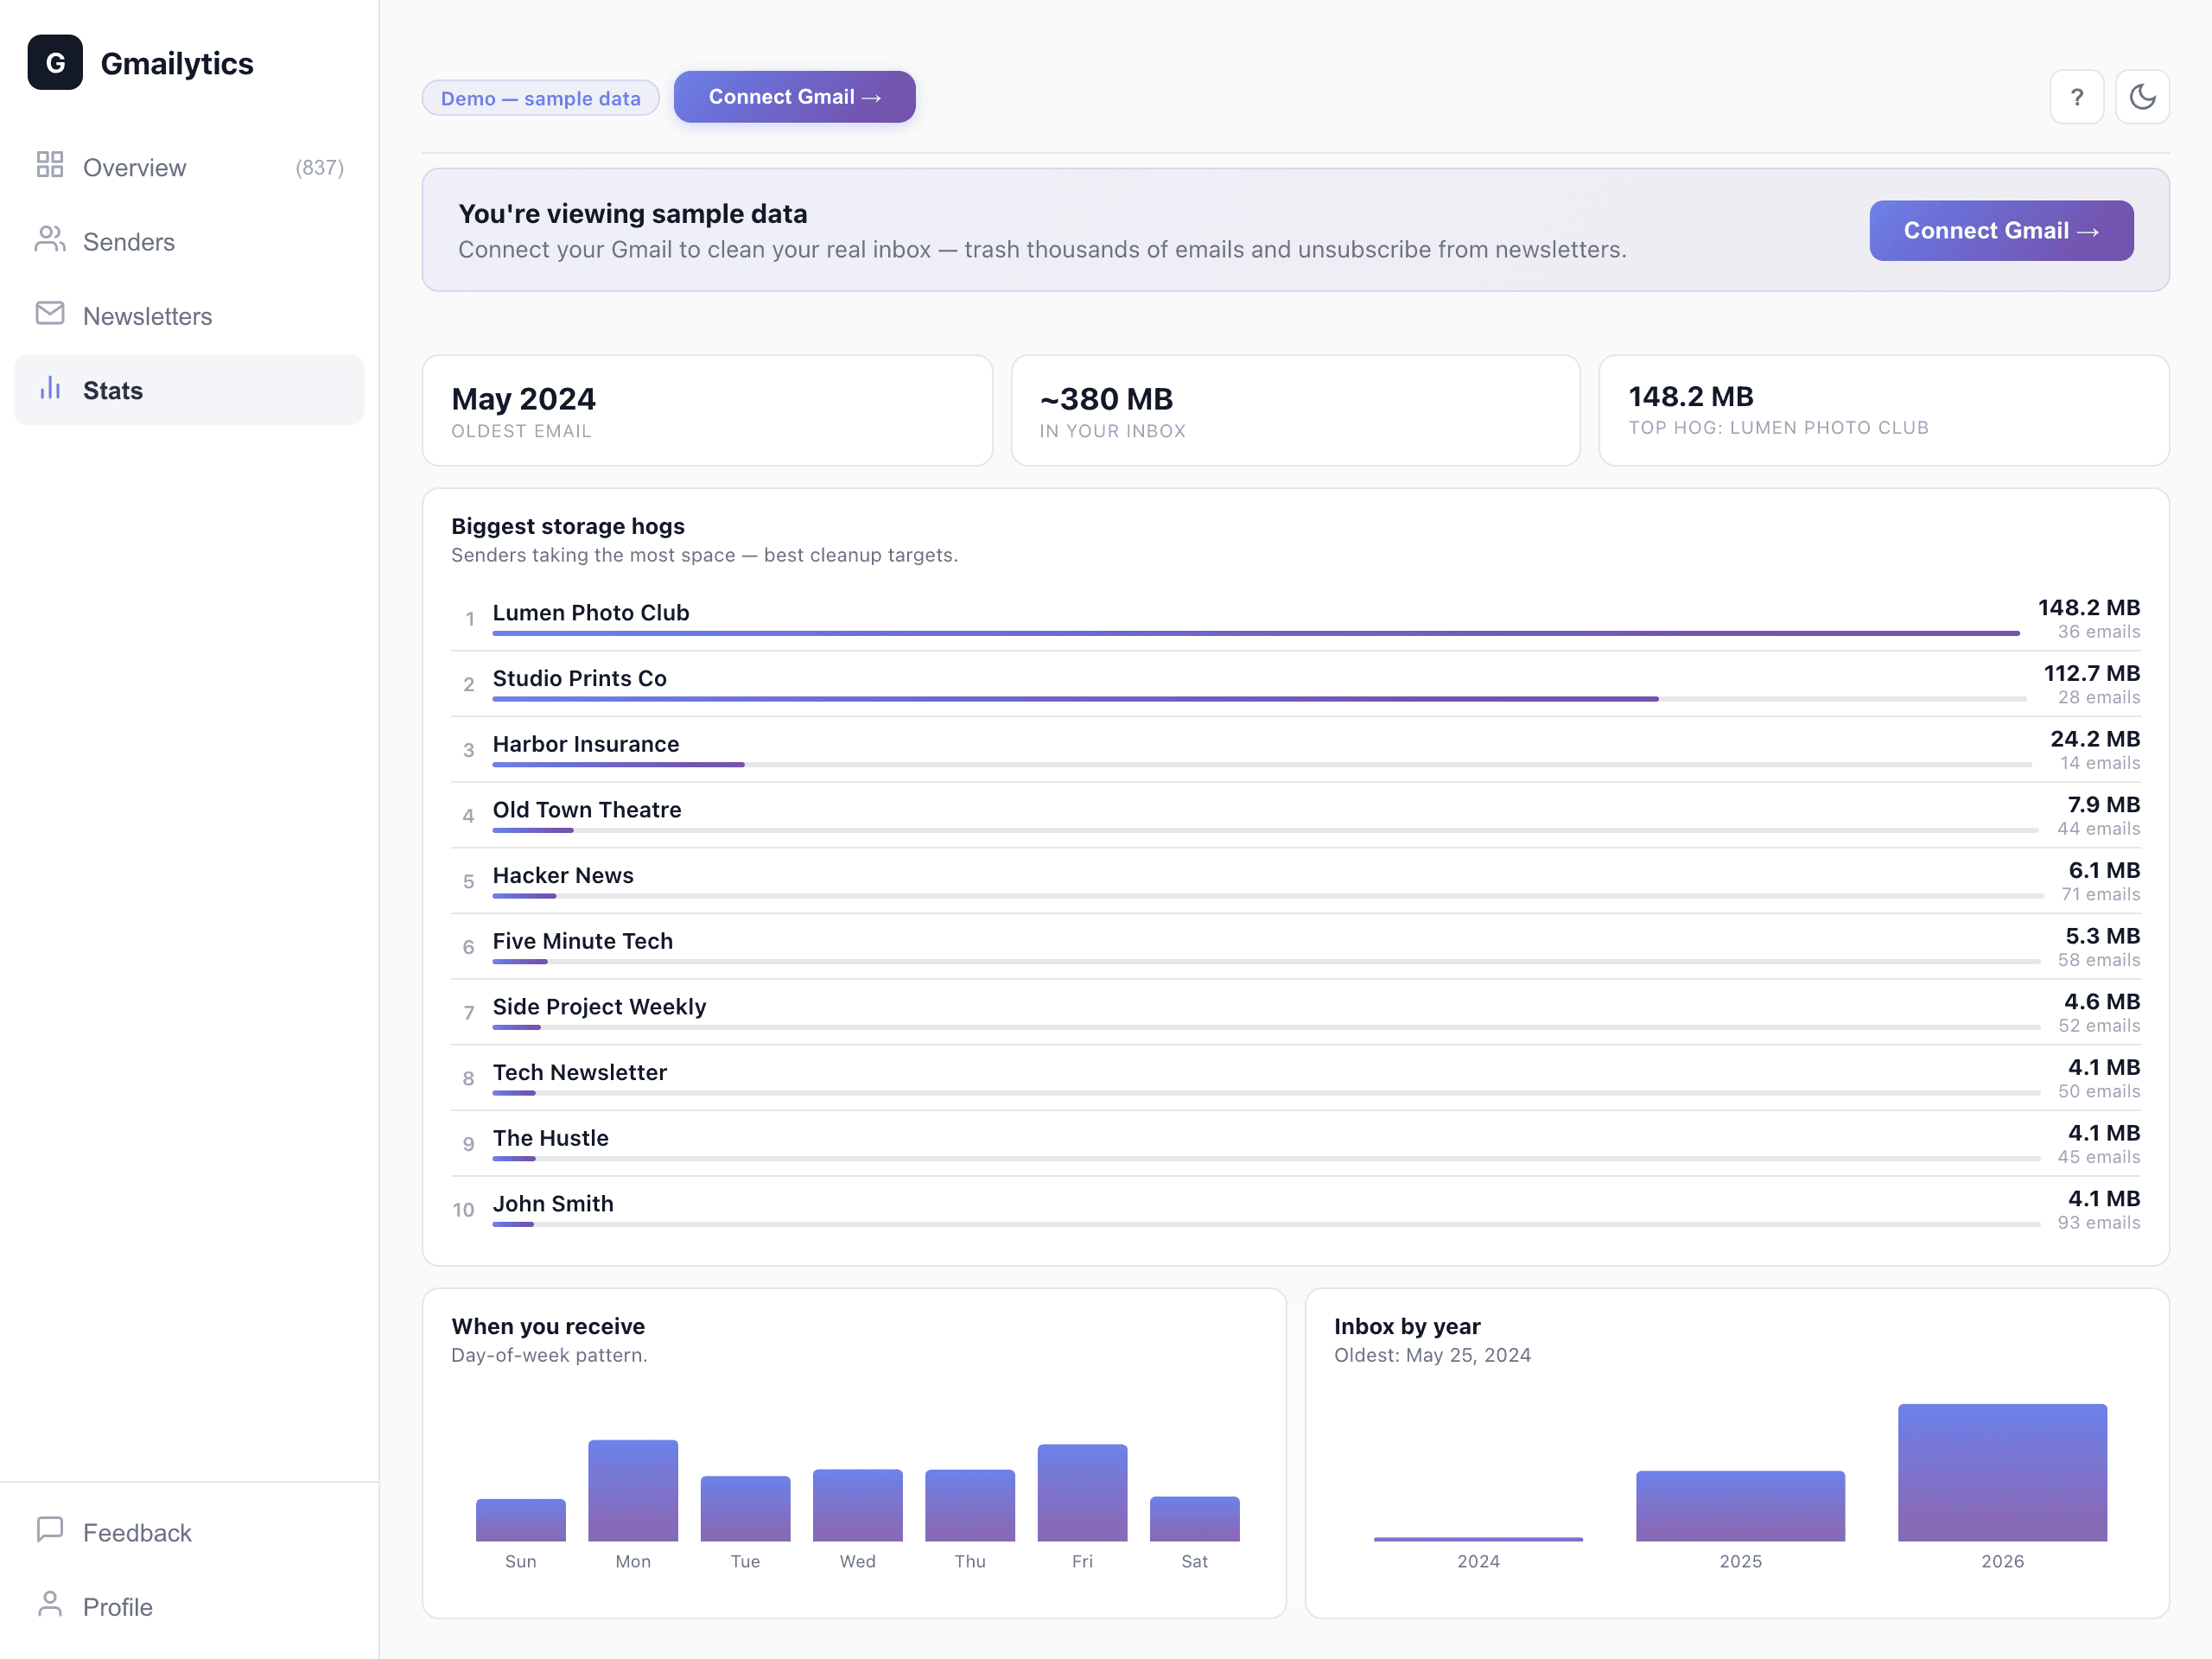Click the May 2024 oldest email card
Image resolution: width=2212 pixels, height=1659 pixels.
(708, 411)
